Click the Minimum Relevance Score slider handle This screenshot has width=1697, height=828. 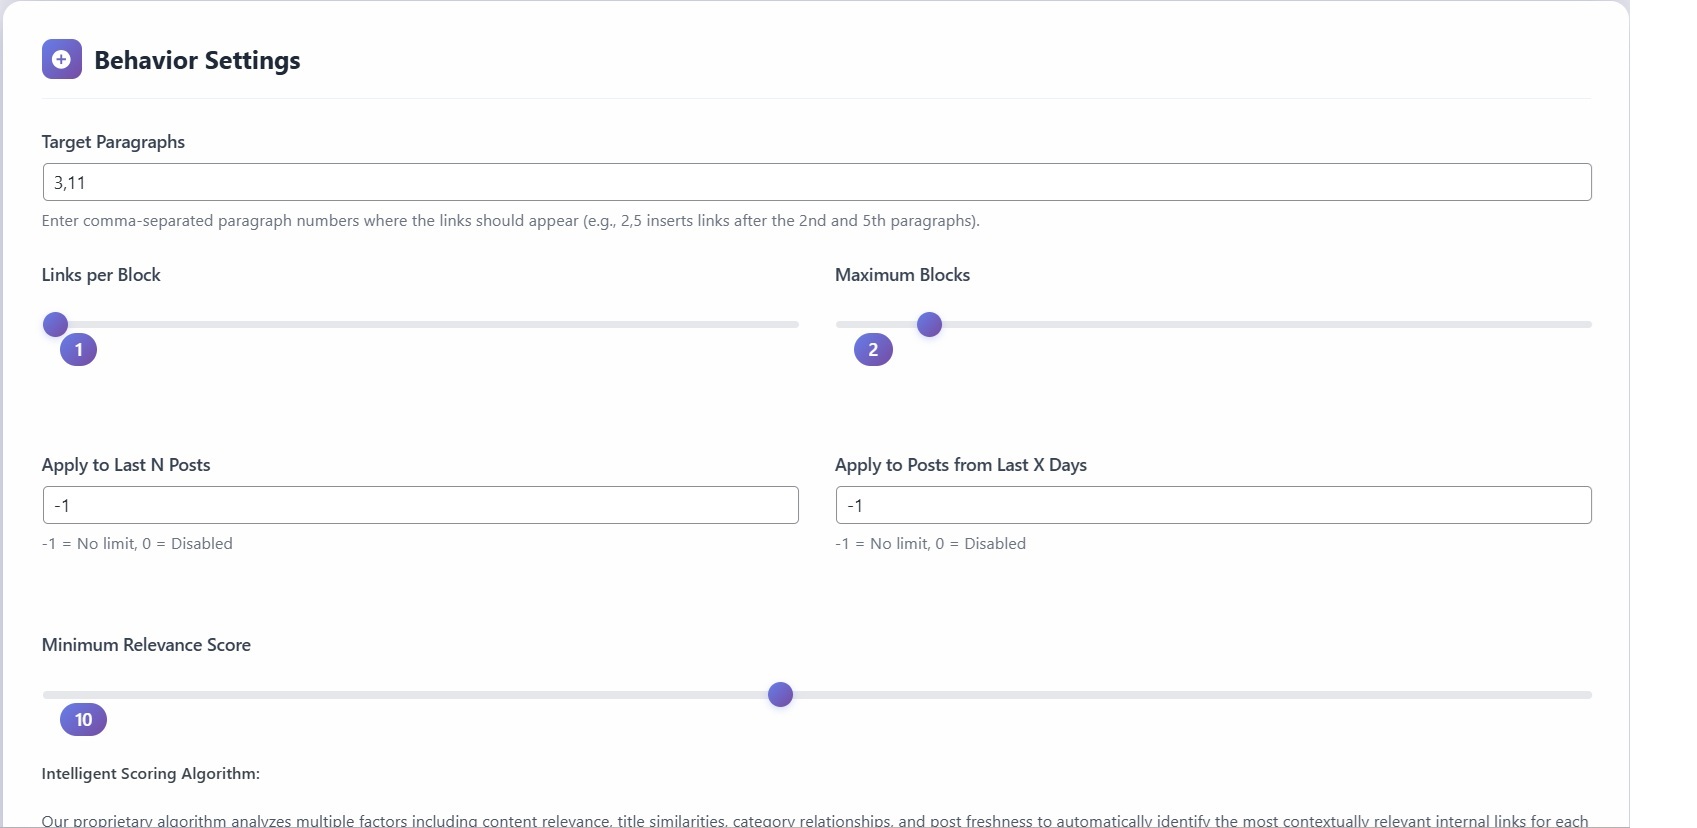tap(780, 694)
